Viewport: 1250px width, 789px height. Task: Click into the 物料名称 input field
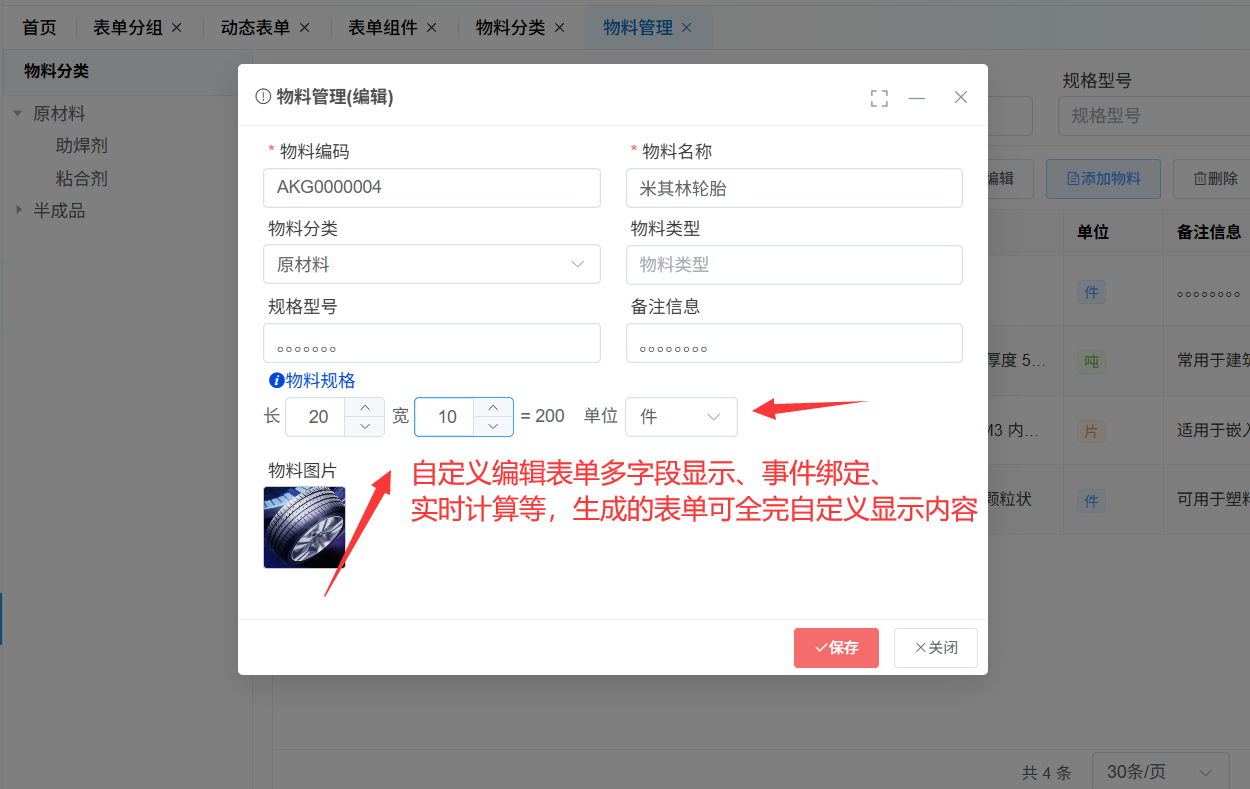(794, 187)
